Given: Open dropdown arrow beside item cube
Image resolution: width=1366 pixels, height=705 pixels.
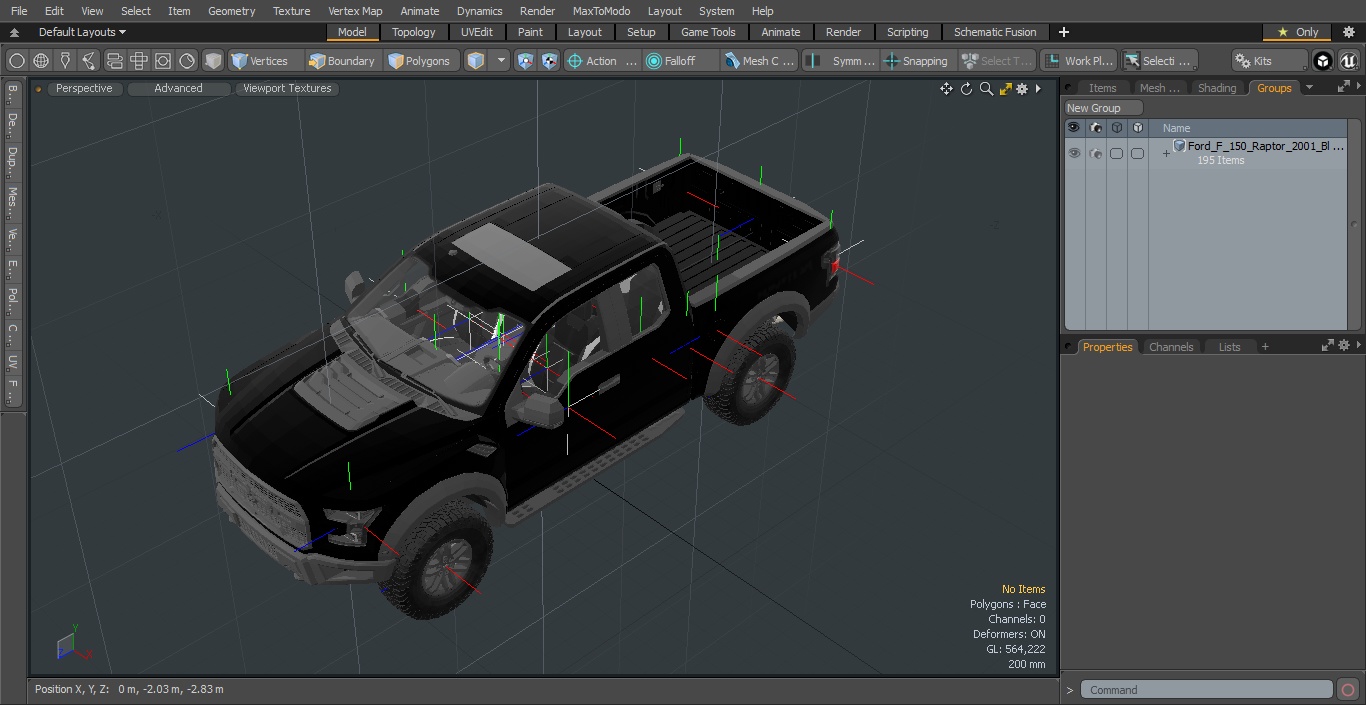Looking at the screenshot, I should tap(502, 61).
